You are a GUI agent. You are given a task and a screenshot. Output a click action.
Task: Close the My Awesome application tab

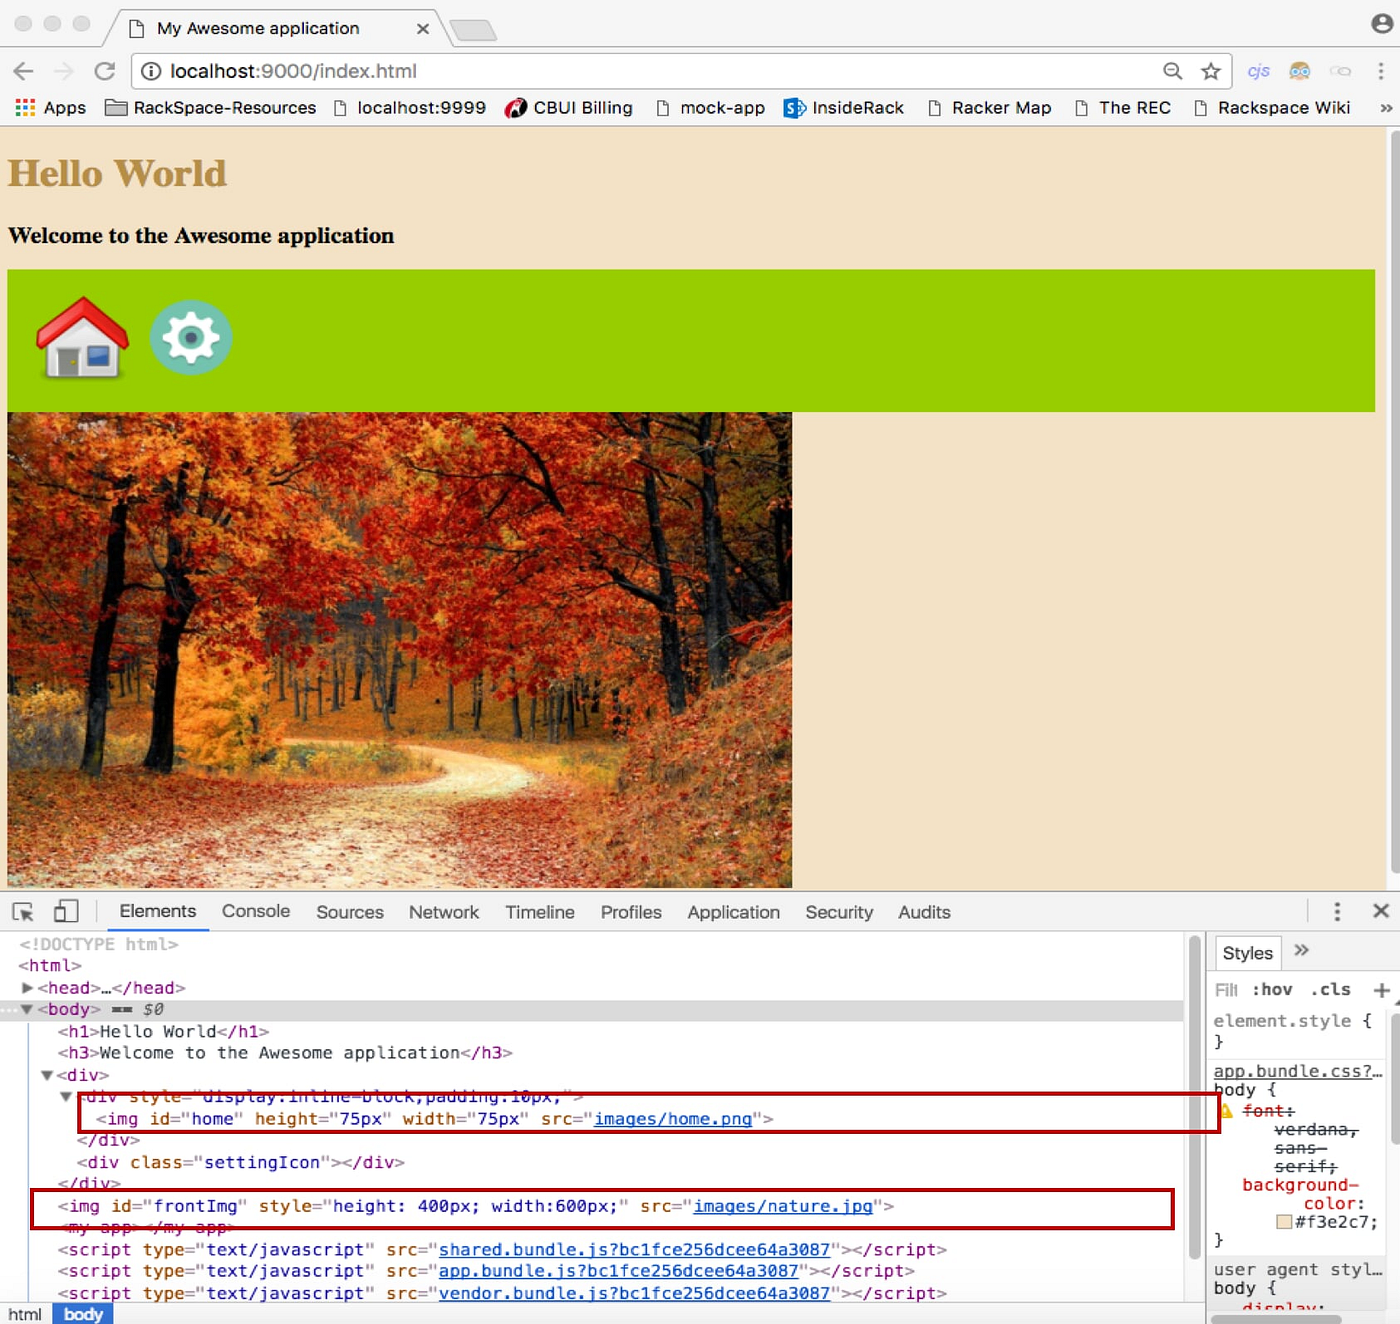point(423,28)
